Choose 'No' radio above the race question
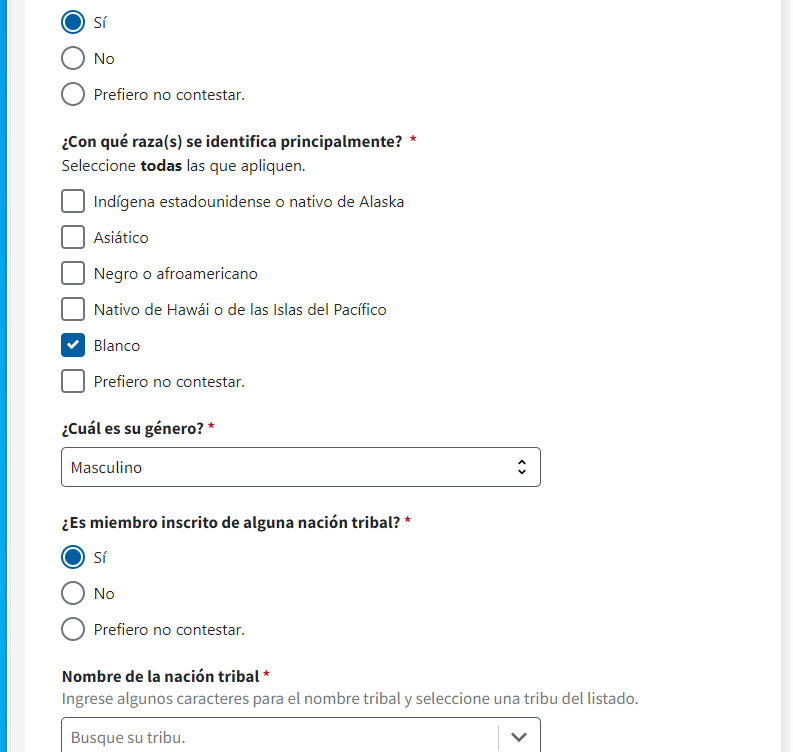793x752 pixels. pyautogui.click(x=73, y=58)
